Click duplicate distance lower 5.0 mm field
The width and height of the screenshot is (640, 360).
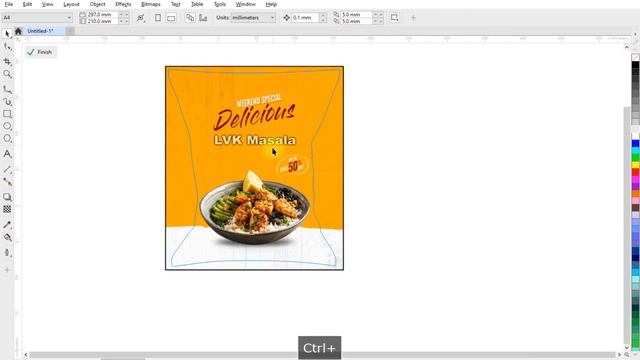(x=356, y=21)
